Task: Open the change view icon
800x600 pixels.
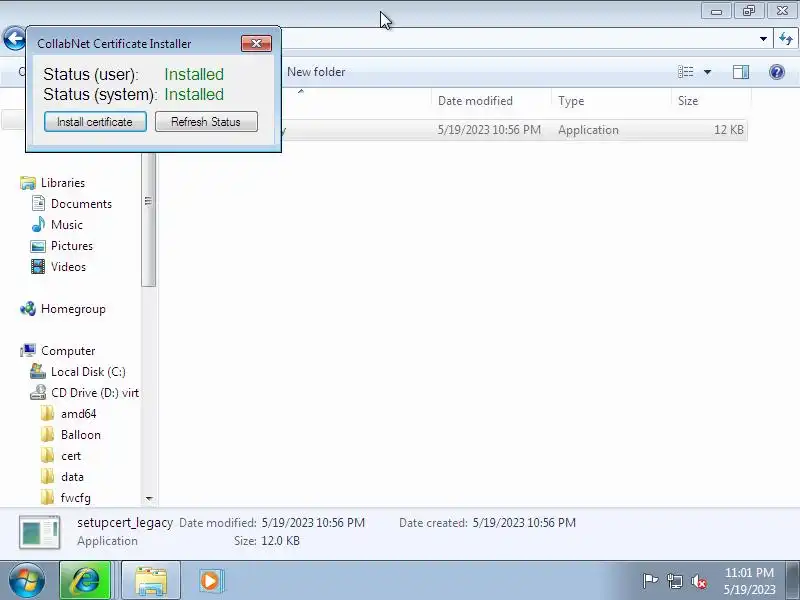Action: point(685,72)
